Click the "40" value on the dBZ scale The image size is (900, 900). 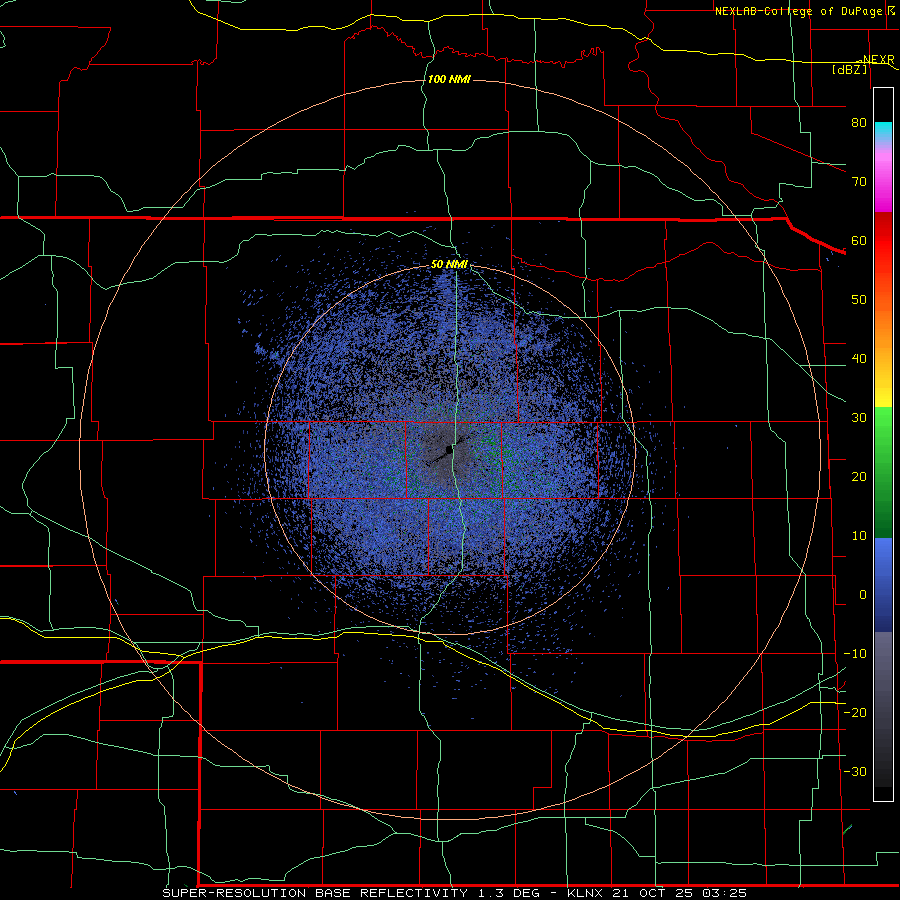click(859, 359)
